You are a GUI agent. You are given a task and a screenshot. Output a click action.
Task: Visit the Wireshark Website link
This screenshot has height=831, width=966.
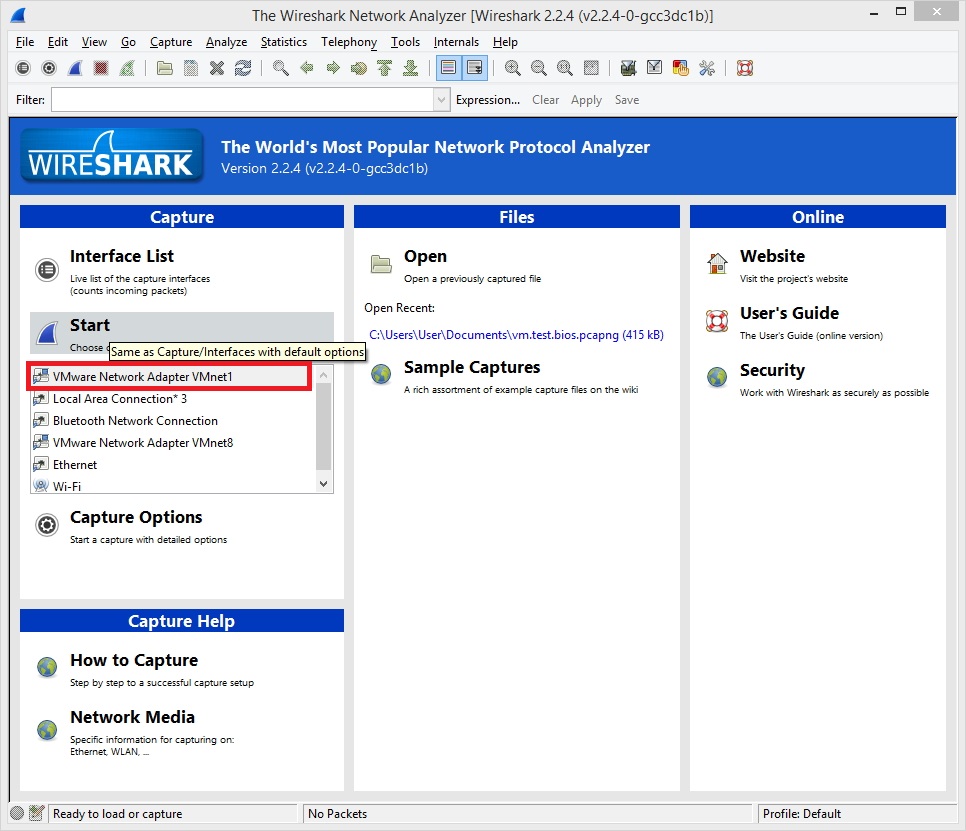[x=773, y=256]
